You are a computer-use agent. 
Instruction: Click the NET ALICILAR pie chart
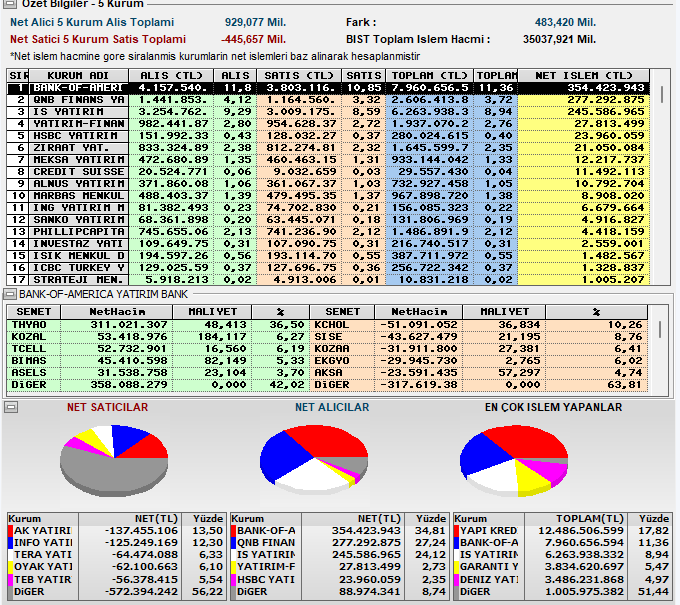click(x=314, y=460)
